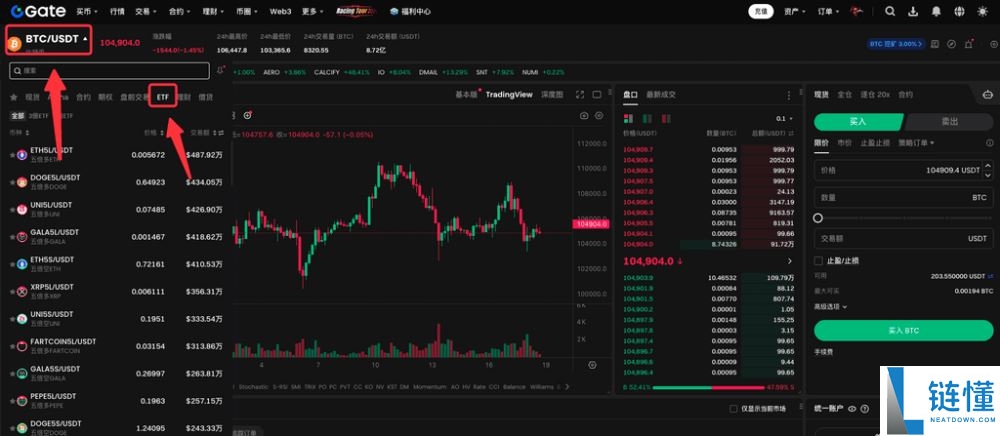Viewport: 1000px width, 436px height.
Task: Click the 充值 deposit button
Action: click(760, 12)
